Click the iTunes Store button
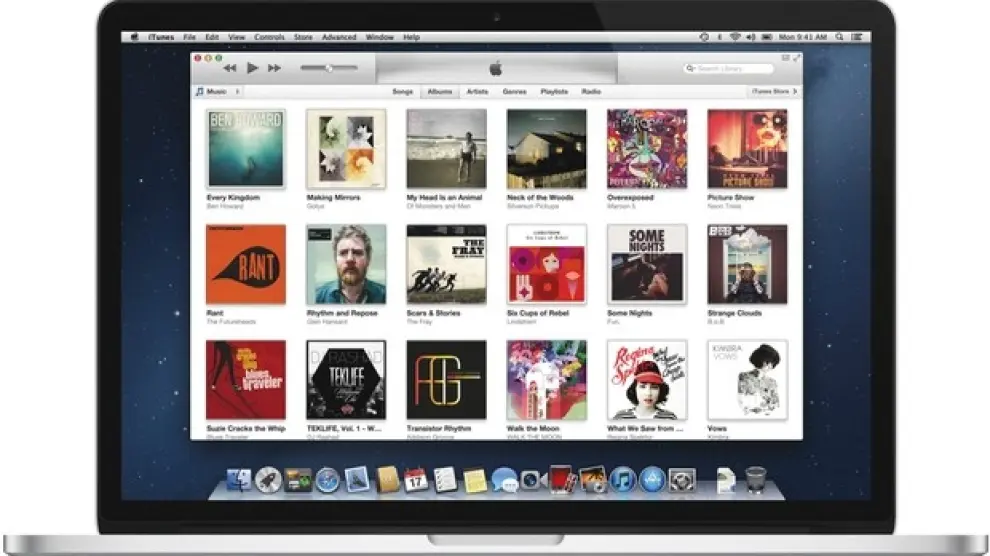Image resolution: width=990 pixels, height=556 pixels. pyautogui.click(x=775, y=91)
